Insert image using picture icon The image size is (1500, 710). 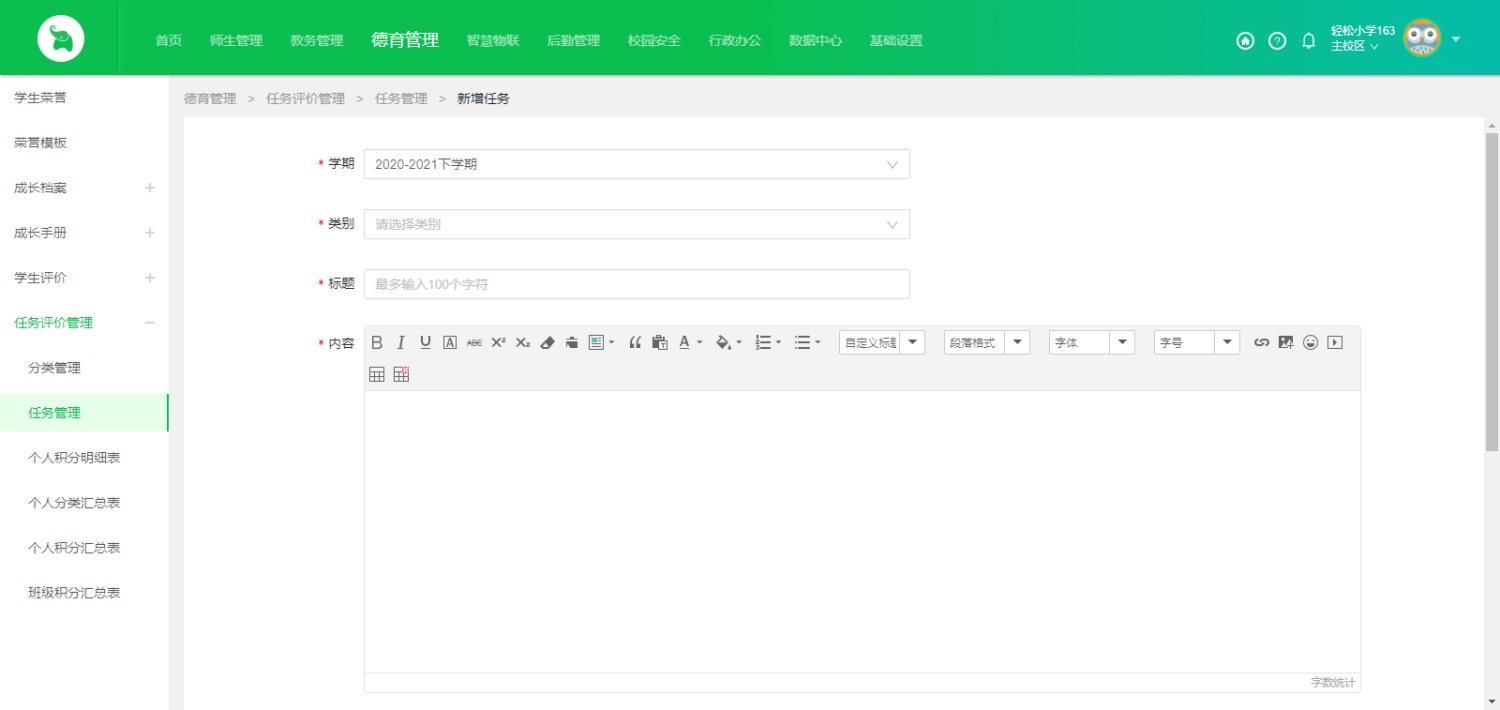click(x=1286, y=342)
